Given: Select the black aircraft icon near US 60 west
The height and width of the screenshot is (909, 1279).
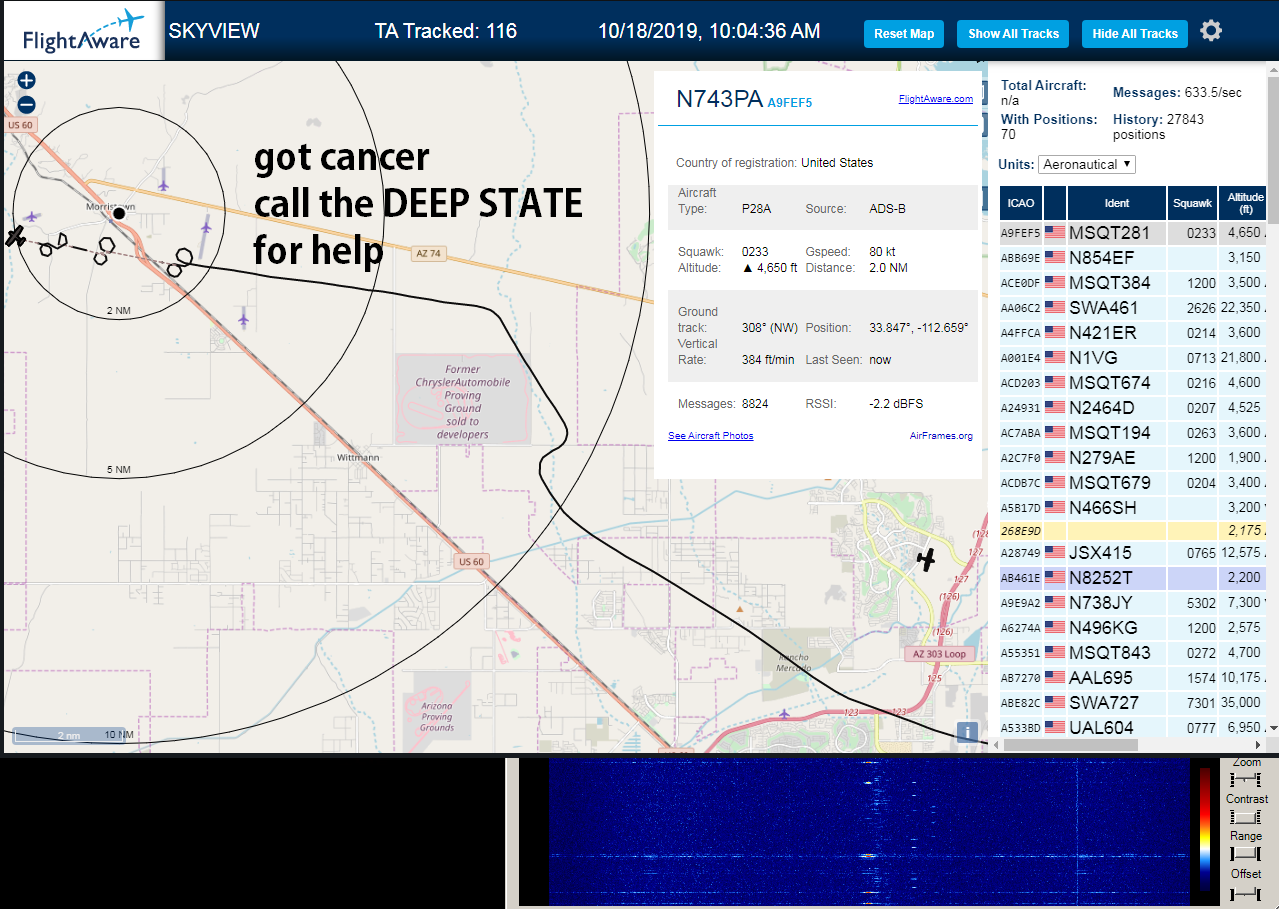Looking at the screenshot, I should pyautogui.click(x=14, y=236).
